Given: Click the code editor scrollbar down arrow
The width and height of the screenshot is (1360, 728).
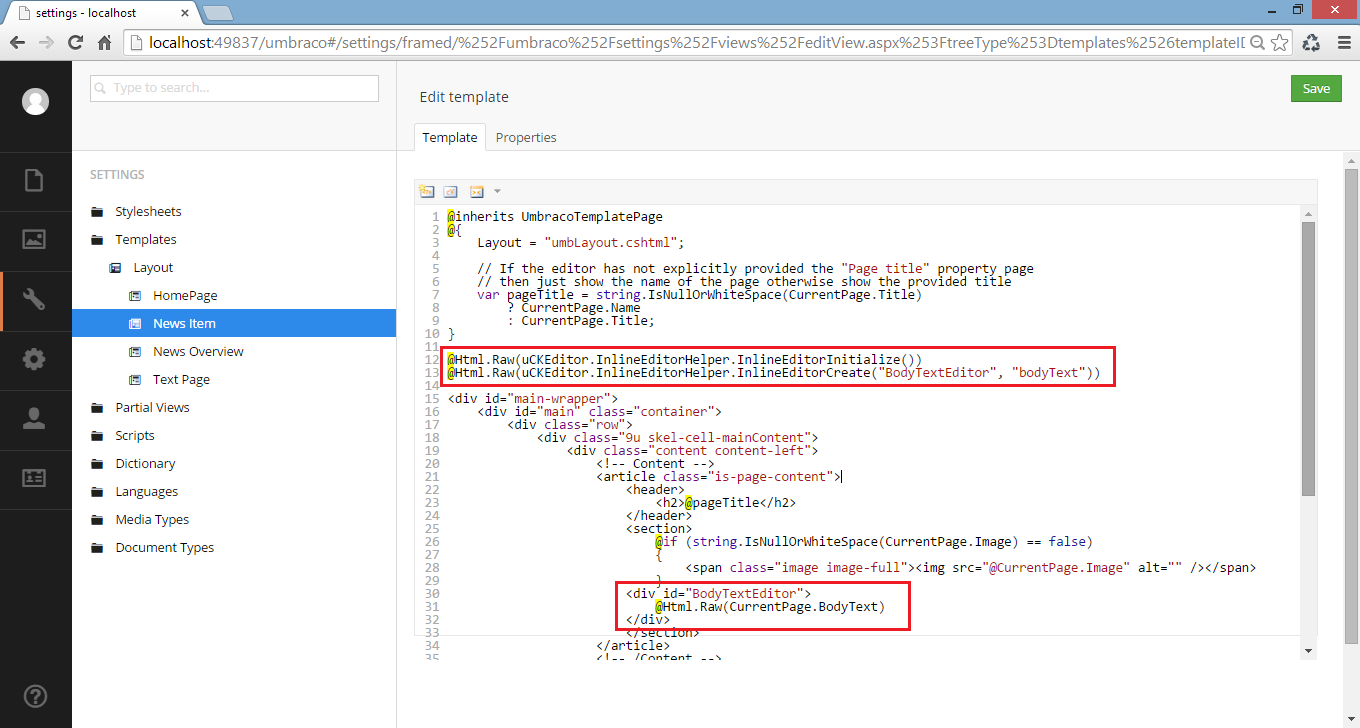Looking at the screenshot, I should (x=1309, y=651).
